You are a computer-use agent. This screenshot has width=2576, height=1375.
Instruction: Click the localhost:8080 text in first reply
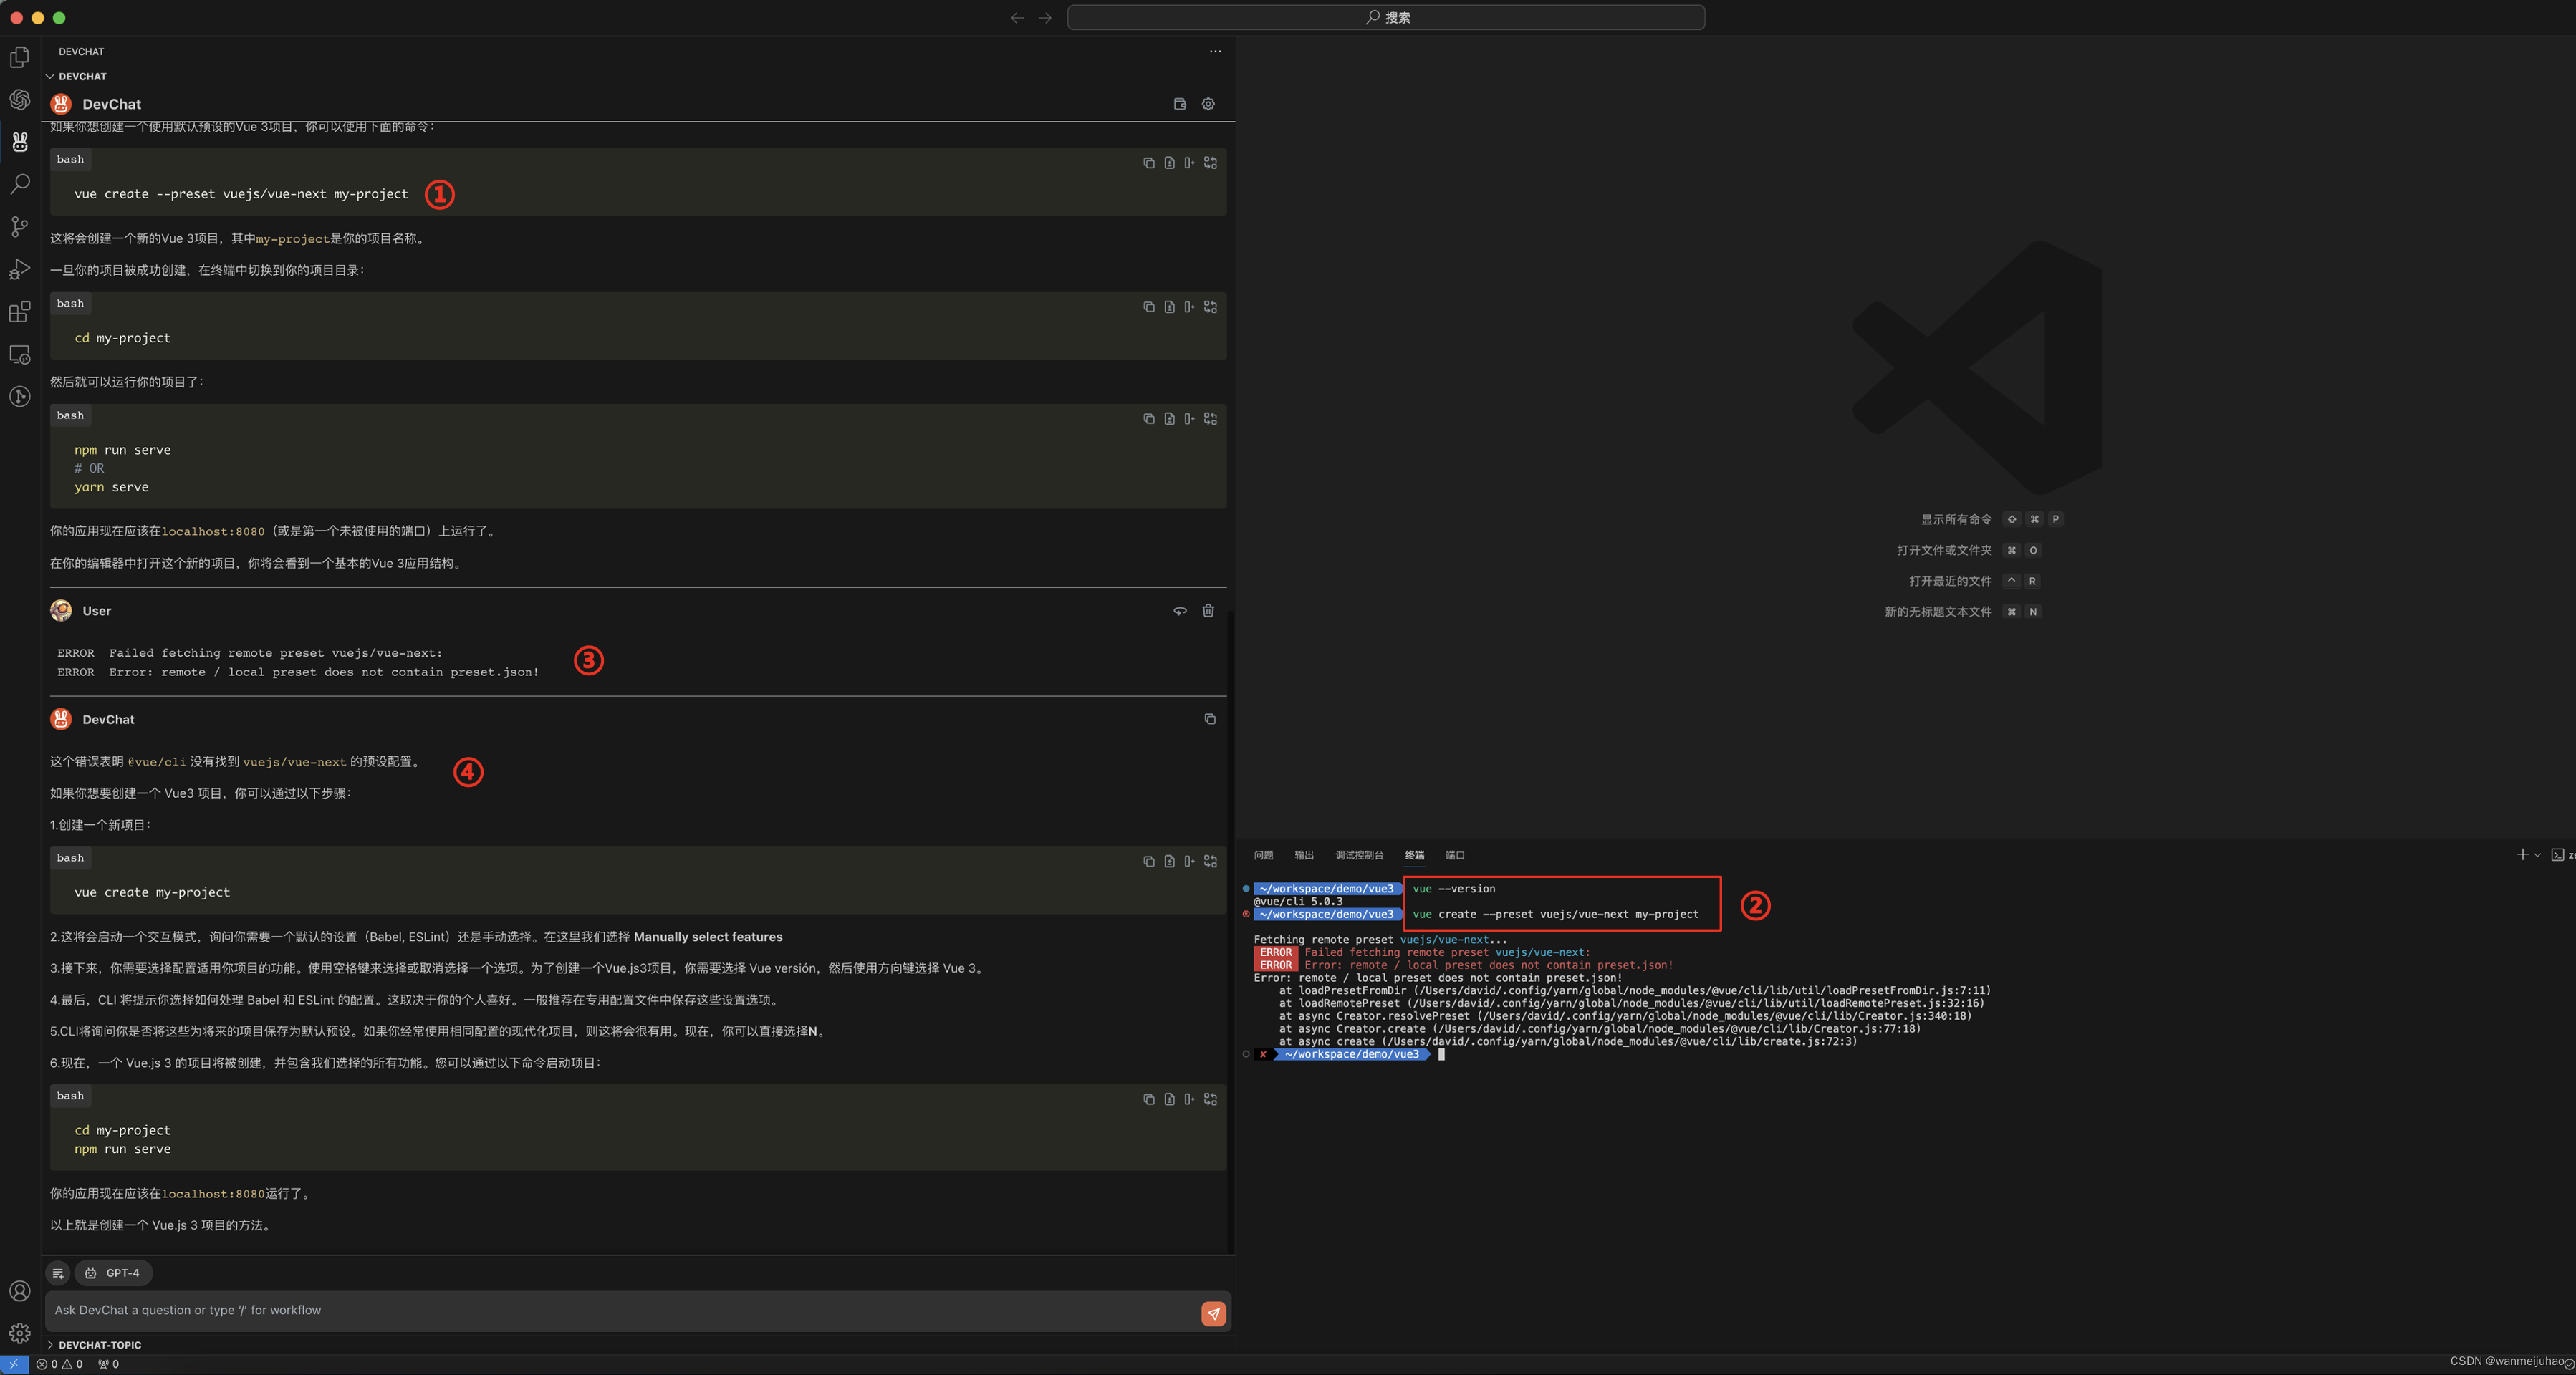[x=213, y=531]
